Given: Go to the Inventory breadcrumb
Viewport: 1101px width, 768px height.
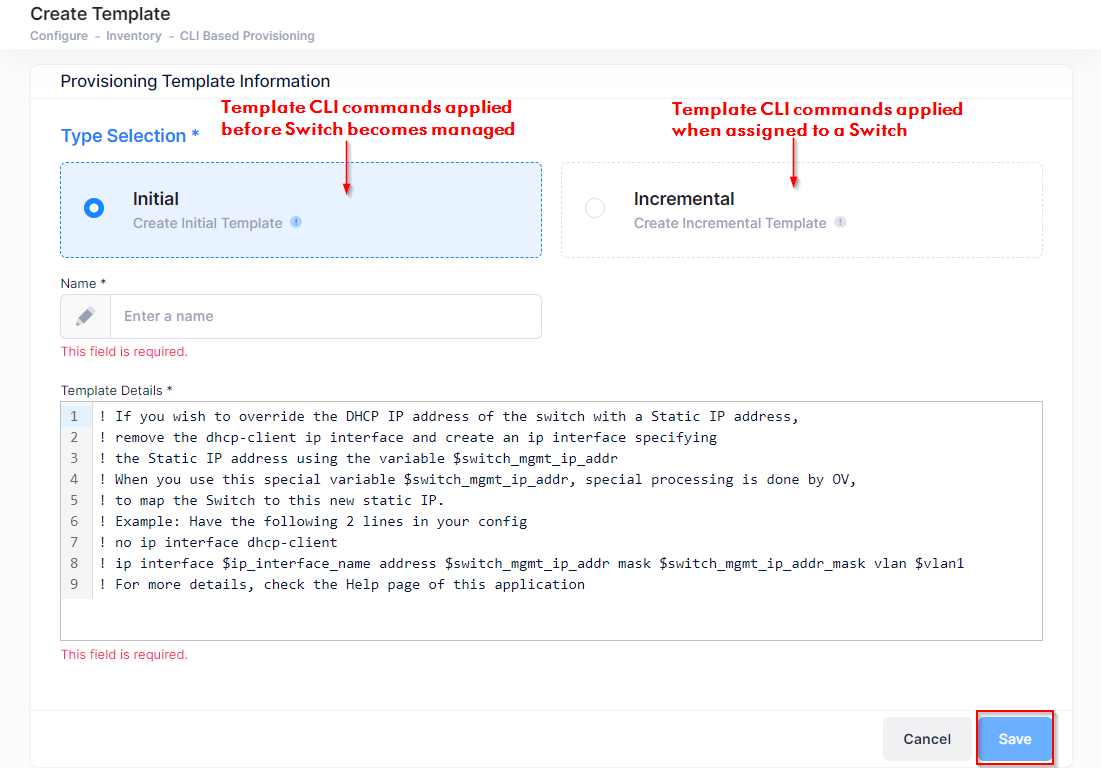Looking at the screenshot, I should coord(134,36).
